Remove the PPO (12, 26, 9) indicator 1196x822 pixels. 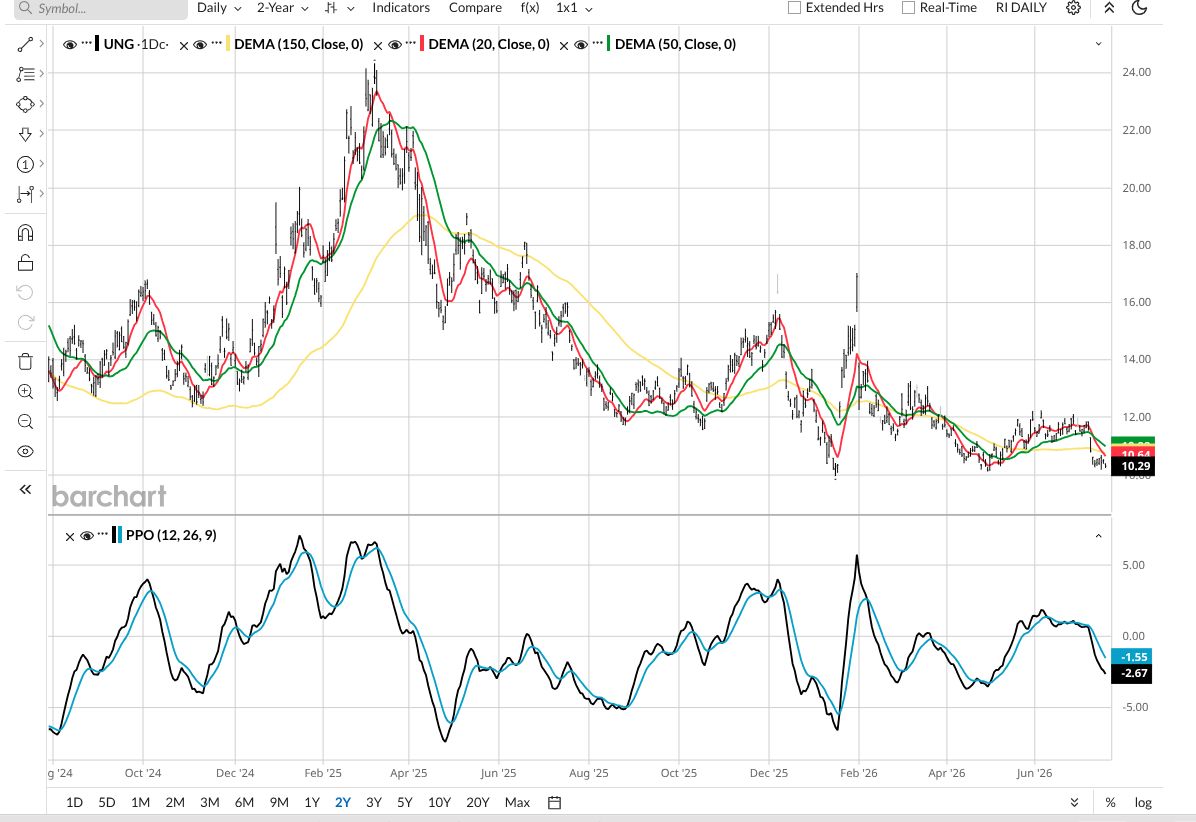(x=69, y=537)
